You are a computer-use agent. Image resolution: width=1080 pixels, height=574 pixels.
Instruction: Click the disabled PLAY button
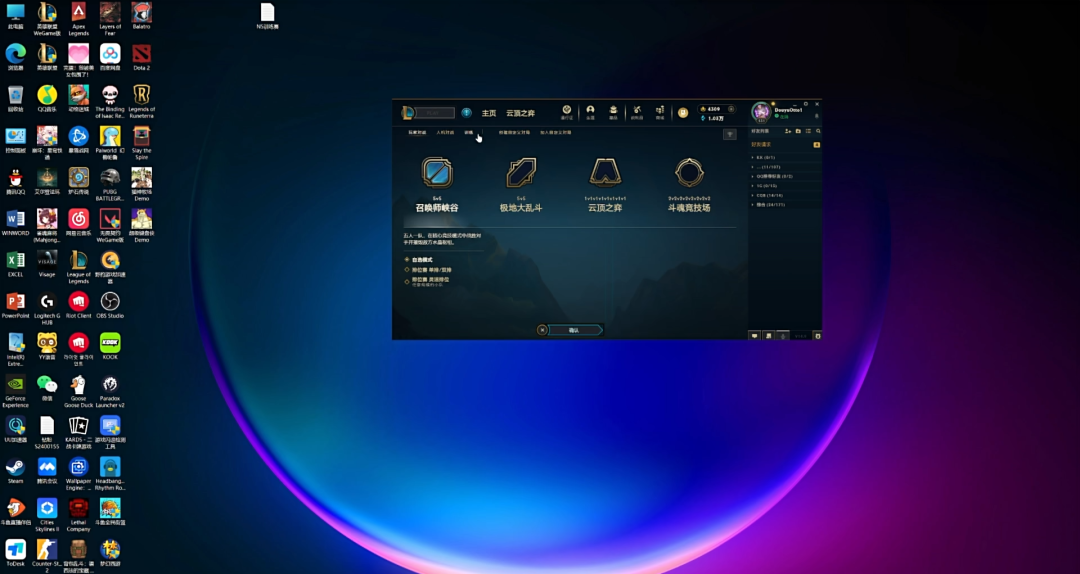point(435,112)
